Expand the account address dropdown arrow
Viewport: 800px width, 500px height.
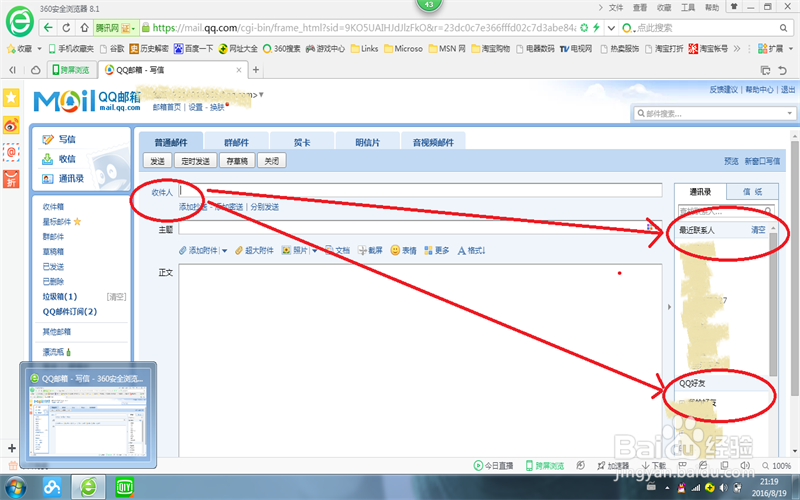pos(261,95)
